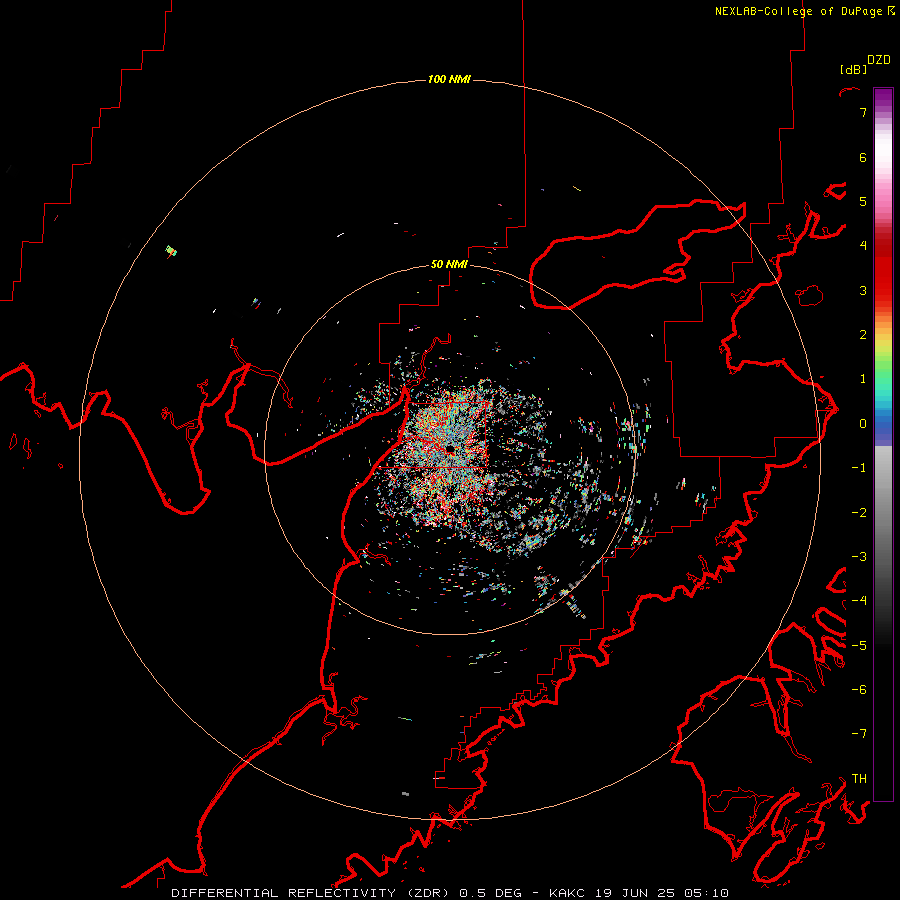Click the 5 dB scale label

863,201
